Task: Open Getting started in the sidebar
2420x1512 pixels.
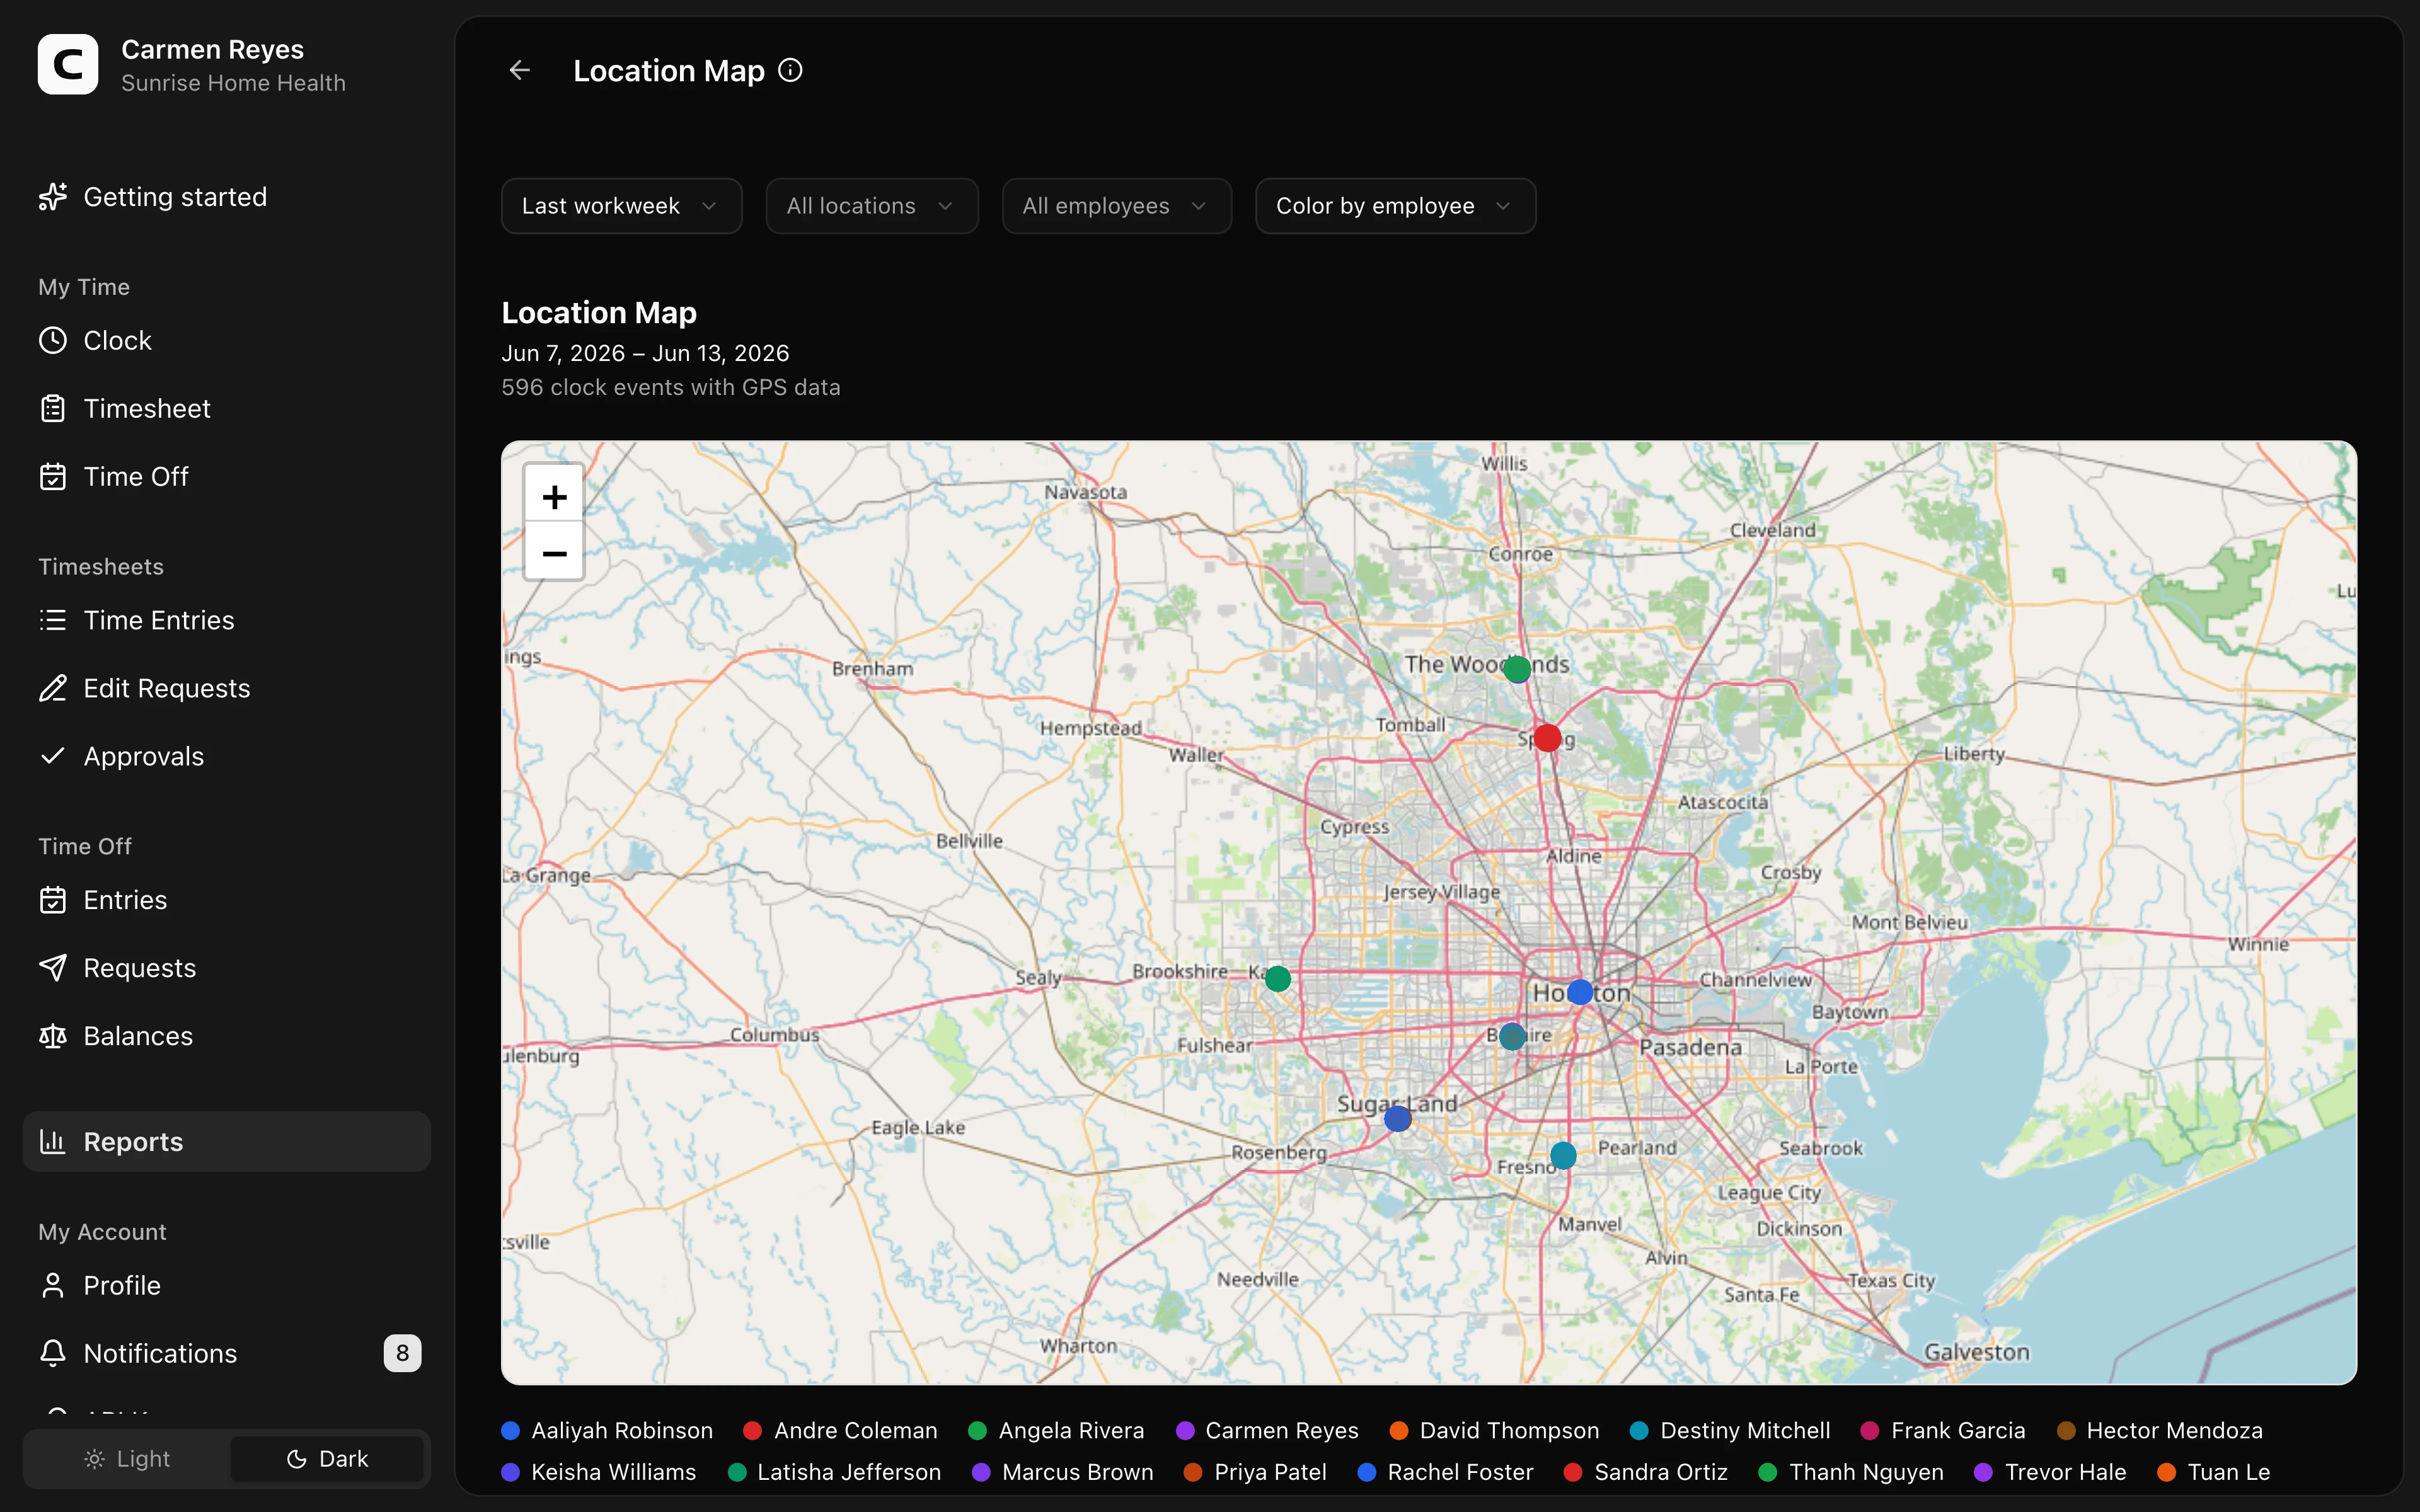Action: coord(226,197)
